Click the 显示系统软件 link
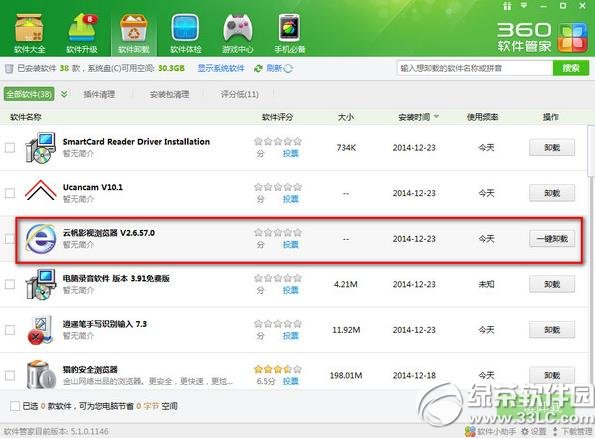This screenshot has width=595, height=438. pyautogui.click(x=221, y=68)
